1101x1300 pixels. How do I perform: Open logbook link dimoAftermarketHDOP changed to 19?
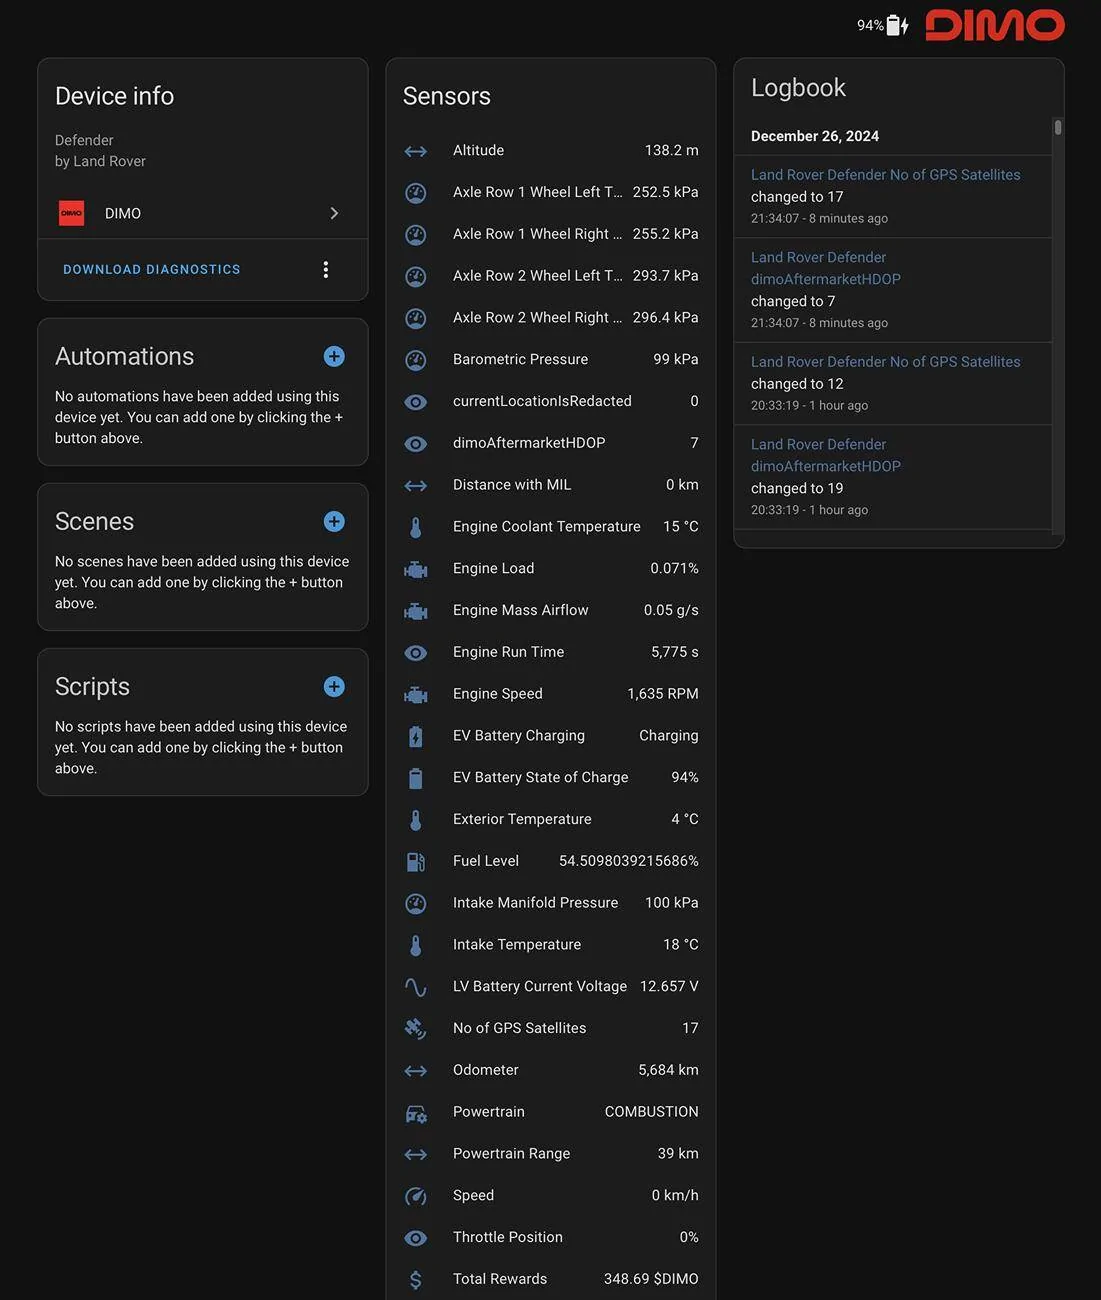pos(826,456)
